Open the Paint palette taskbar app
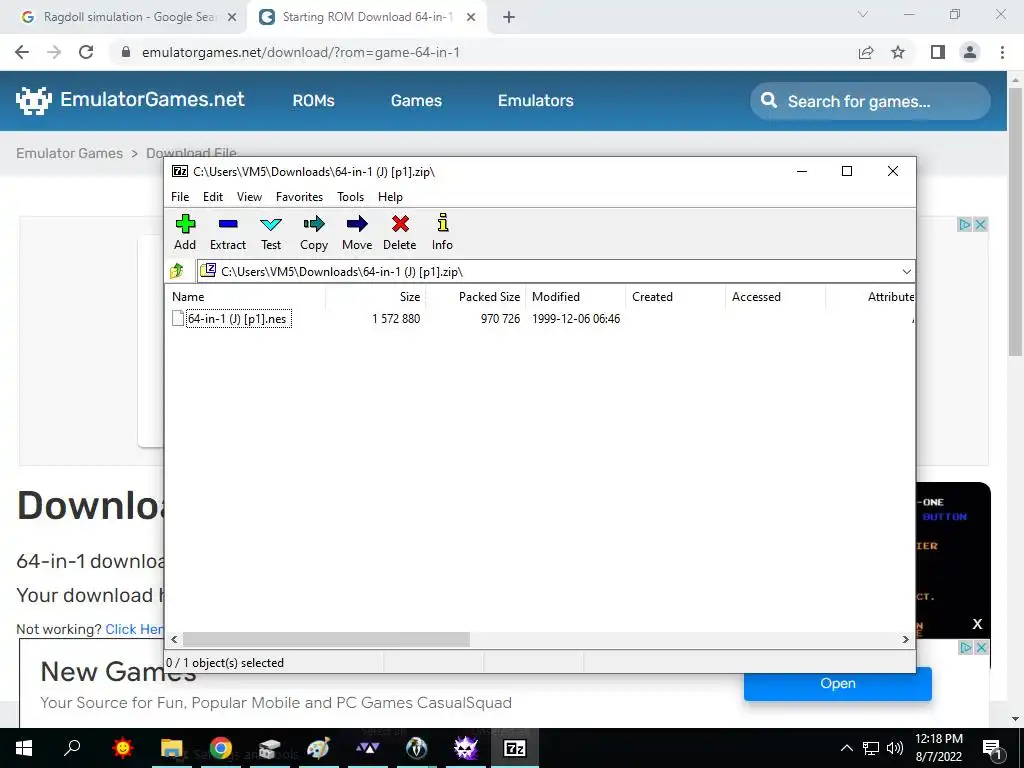The height and width of the screenshot is (768, 1024). click(319, 748)
